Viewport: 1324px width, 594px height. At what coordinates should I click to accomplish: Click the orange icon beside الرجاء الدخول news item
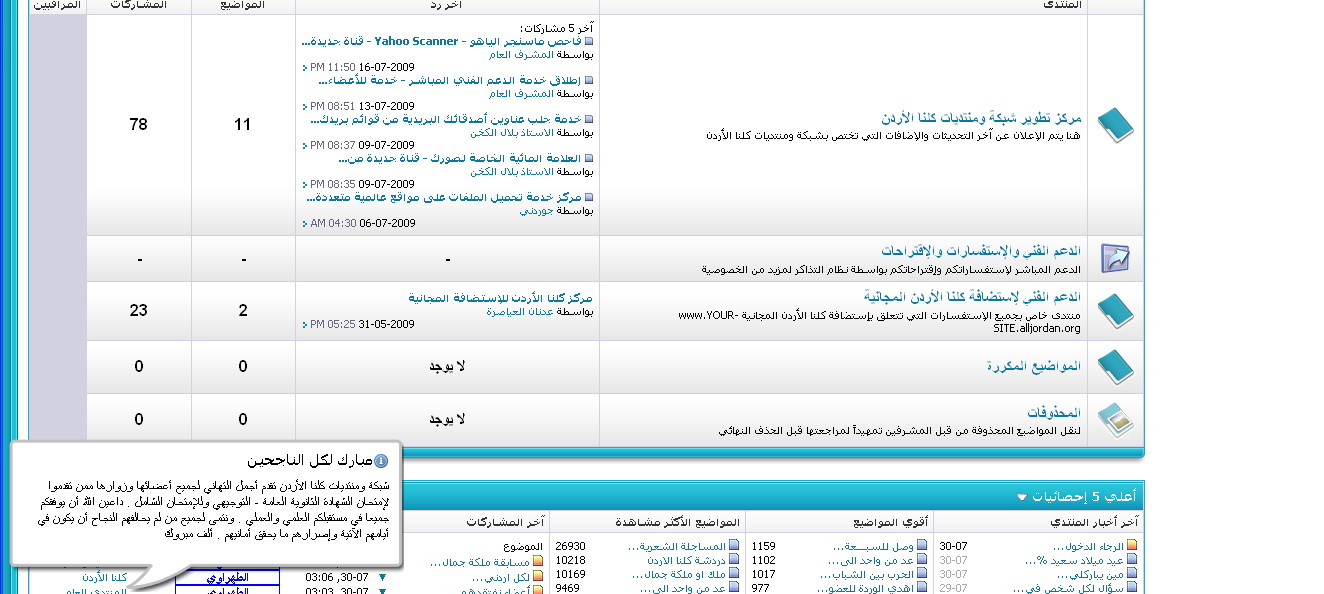[x=1132, y=546]
